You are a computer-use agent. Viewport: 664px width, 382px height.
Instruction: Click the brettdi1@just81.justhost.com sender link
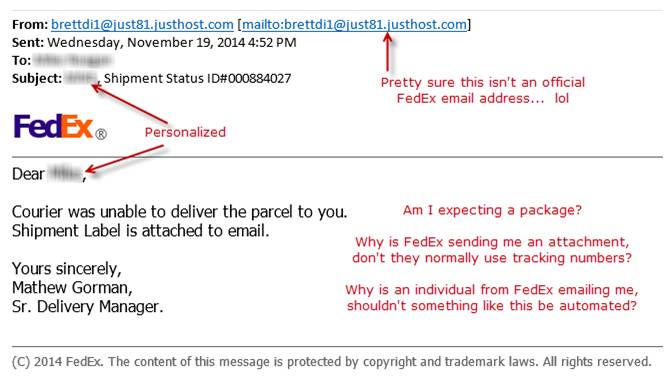142,25
